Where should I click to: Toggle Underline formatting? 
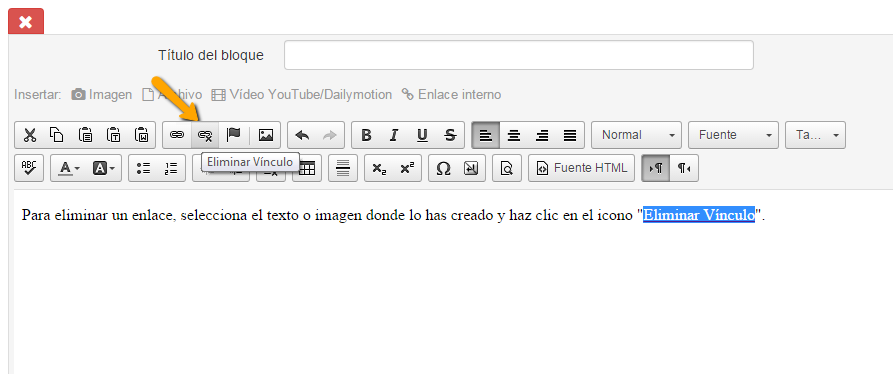[x=422, y=135]
